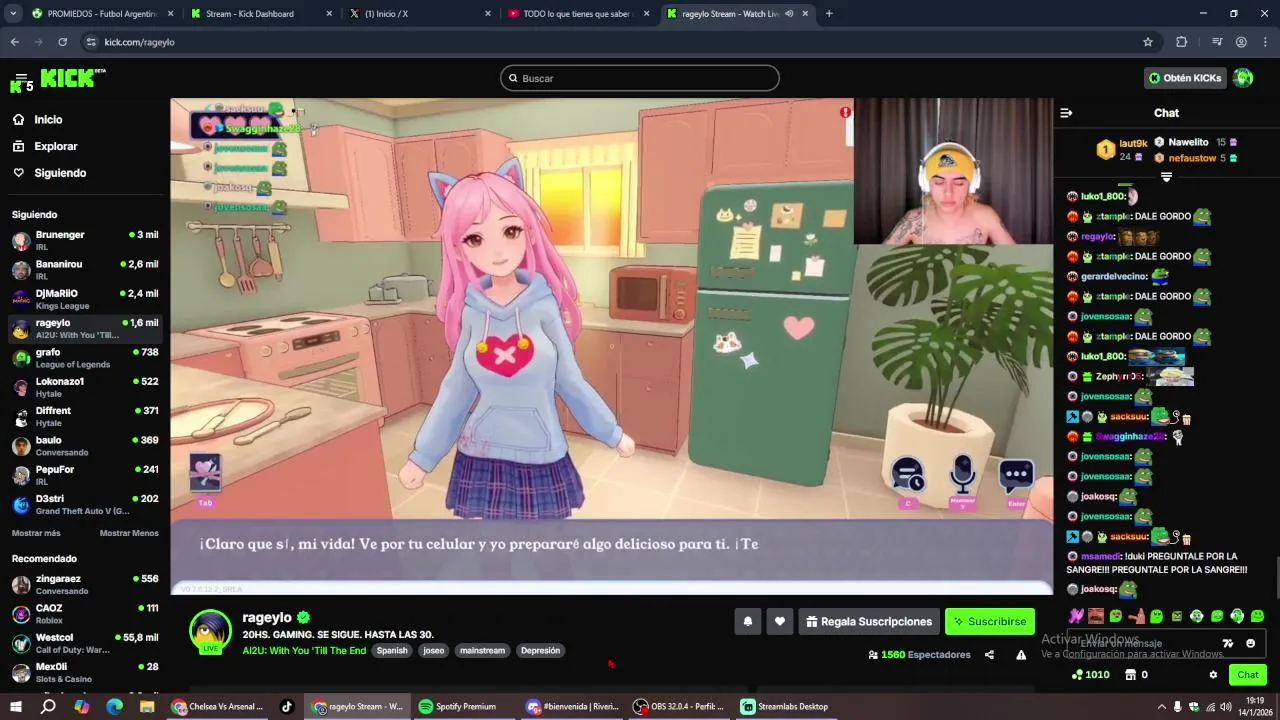Viewport: 1280px width, 720px height.
Task: Open the user profile avatar menu
Action: (1243, 78)
